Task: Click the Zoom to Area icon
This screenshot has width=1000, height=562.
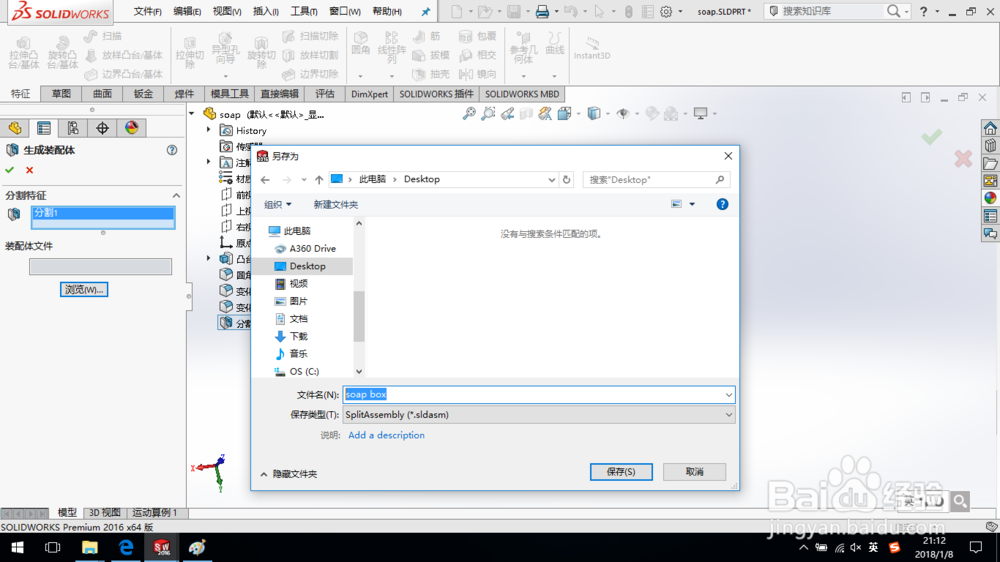Action: (488, 114)
